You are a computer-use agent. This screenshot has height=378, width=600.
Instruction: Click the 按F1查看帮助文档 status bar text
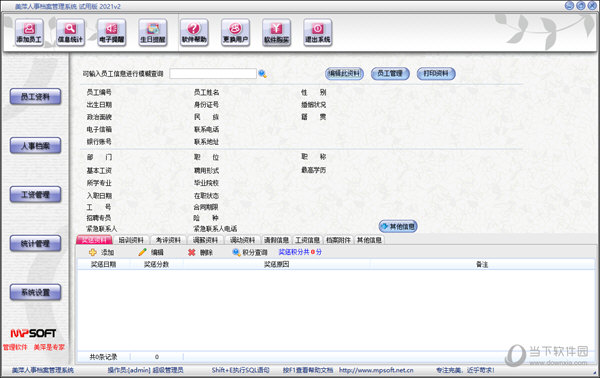click(308, 370)
